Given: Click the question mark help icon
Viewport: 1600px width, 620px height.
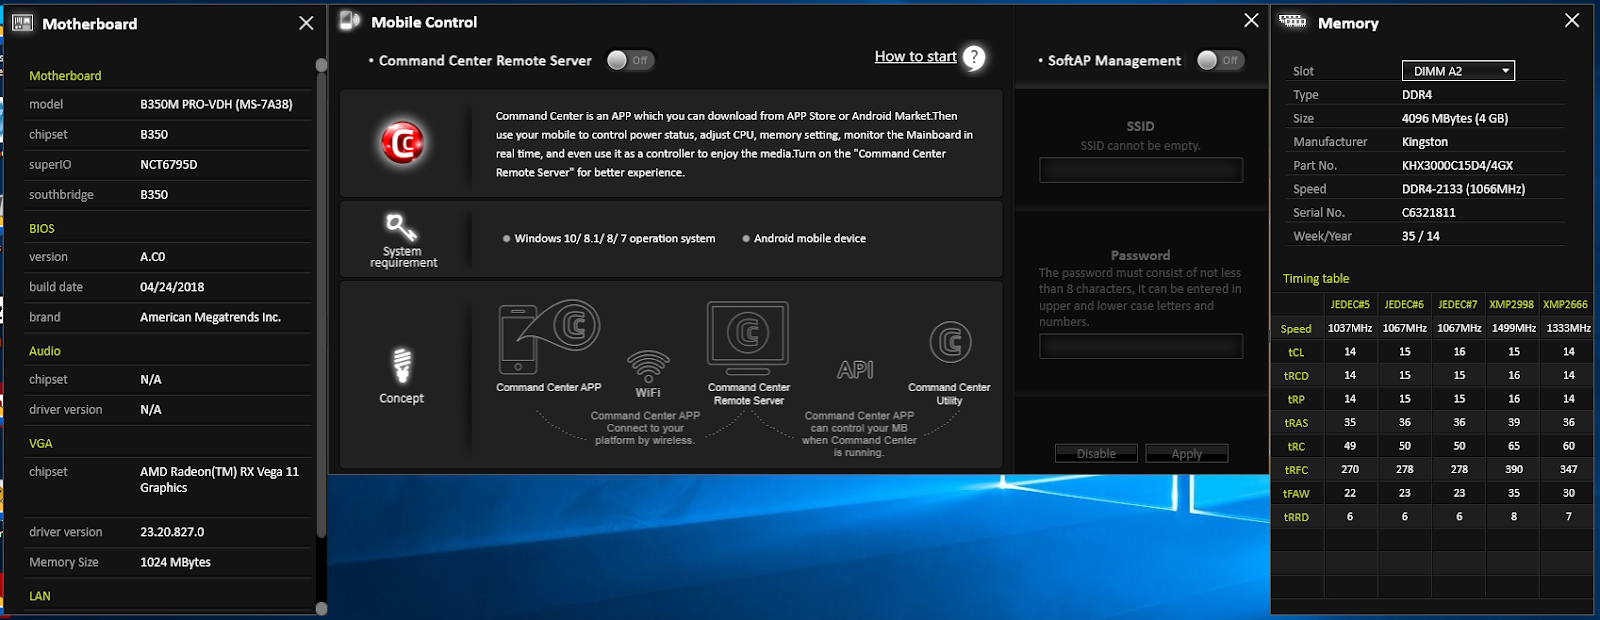Looking at the screenshot, I should click(974, 58).
